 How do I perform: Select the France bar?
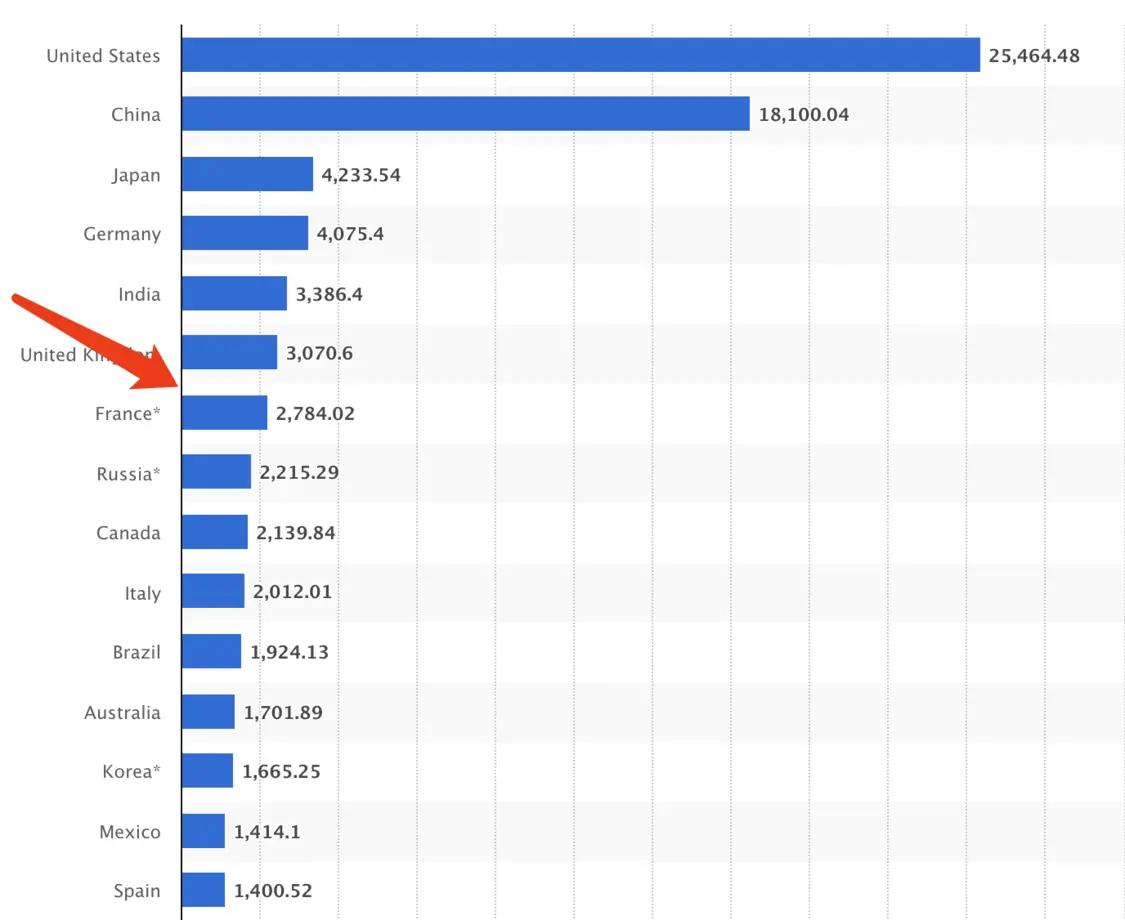point(224,413)
